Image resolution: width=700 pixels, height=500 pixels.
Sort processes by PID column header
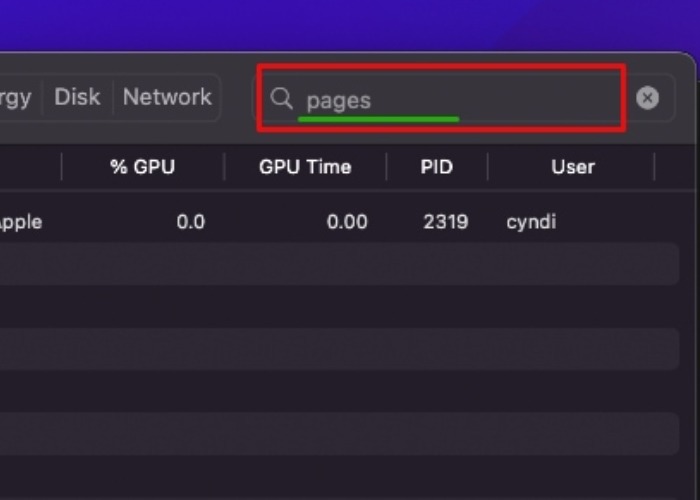tap(436, 167)
